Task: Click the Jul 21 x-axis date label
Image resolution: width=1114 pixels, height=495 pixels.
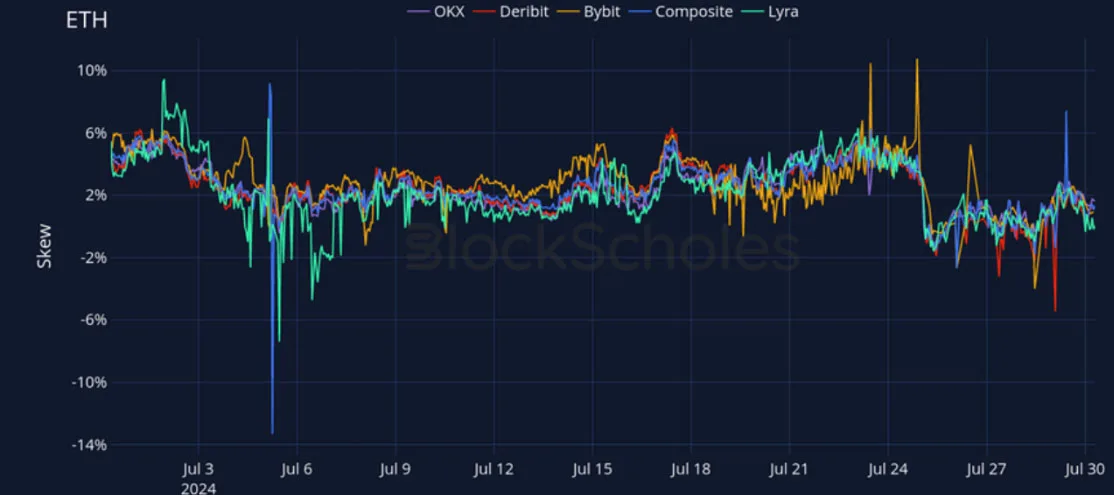Action: pos(789,469)
